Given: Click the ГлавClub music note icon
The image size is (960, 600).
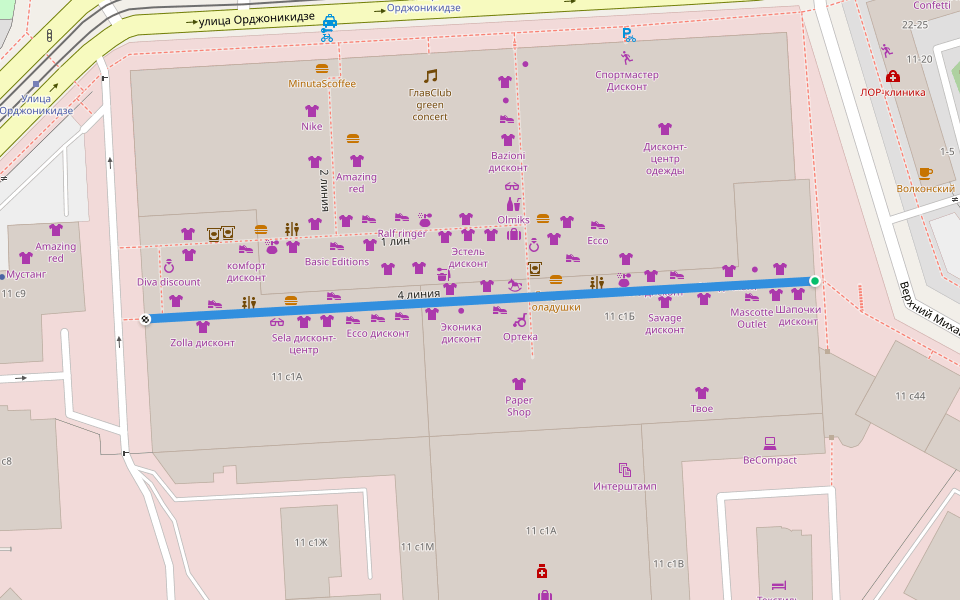Looking at the screenshot, I should coord(431,76).
